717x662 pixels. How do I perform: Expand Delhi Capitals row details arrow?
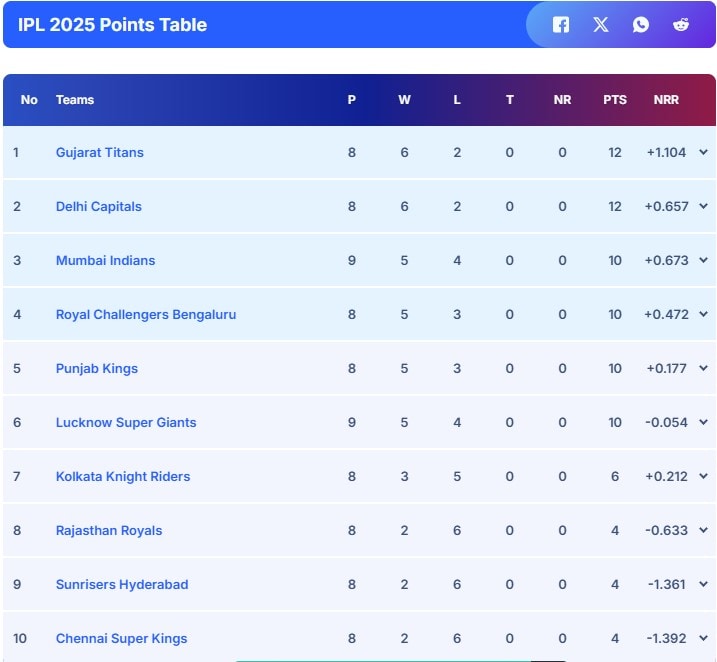tap(703, 207)
